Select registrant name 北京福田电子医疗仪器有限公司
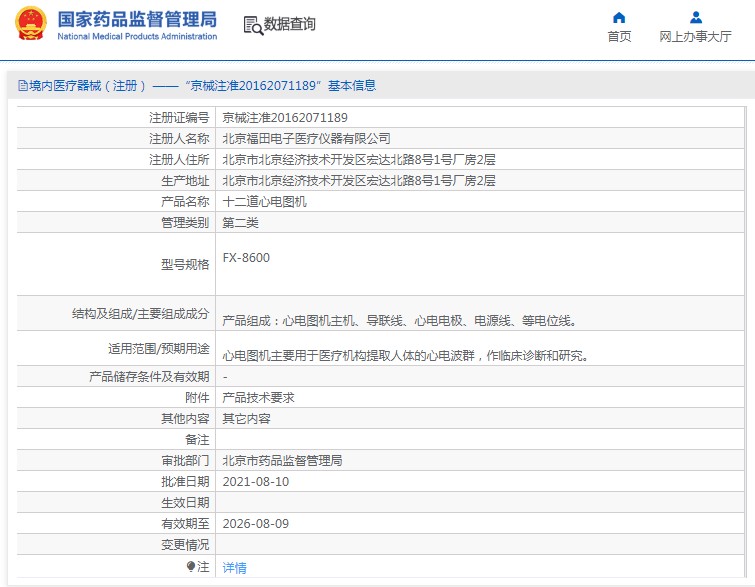This screenshot has width=755, height=587. pyautogui.click(x=306, y=139)
